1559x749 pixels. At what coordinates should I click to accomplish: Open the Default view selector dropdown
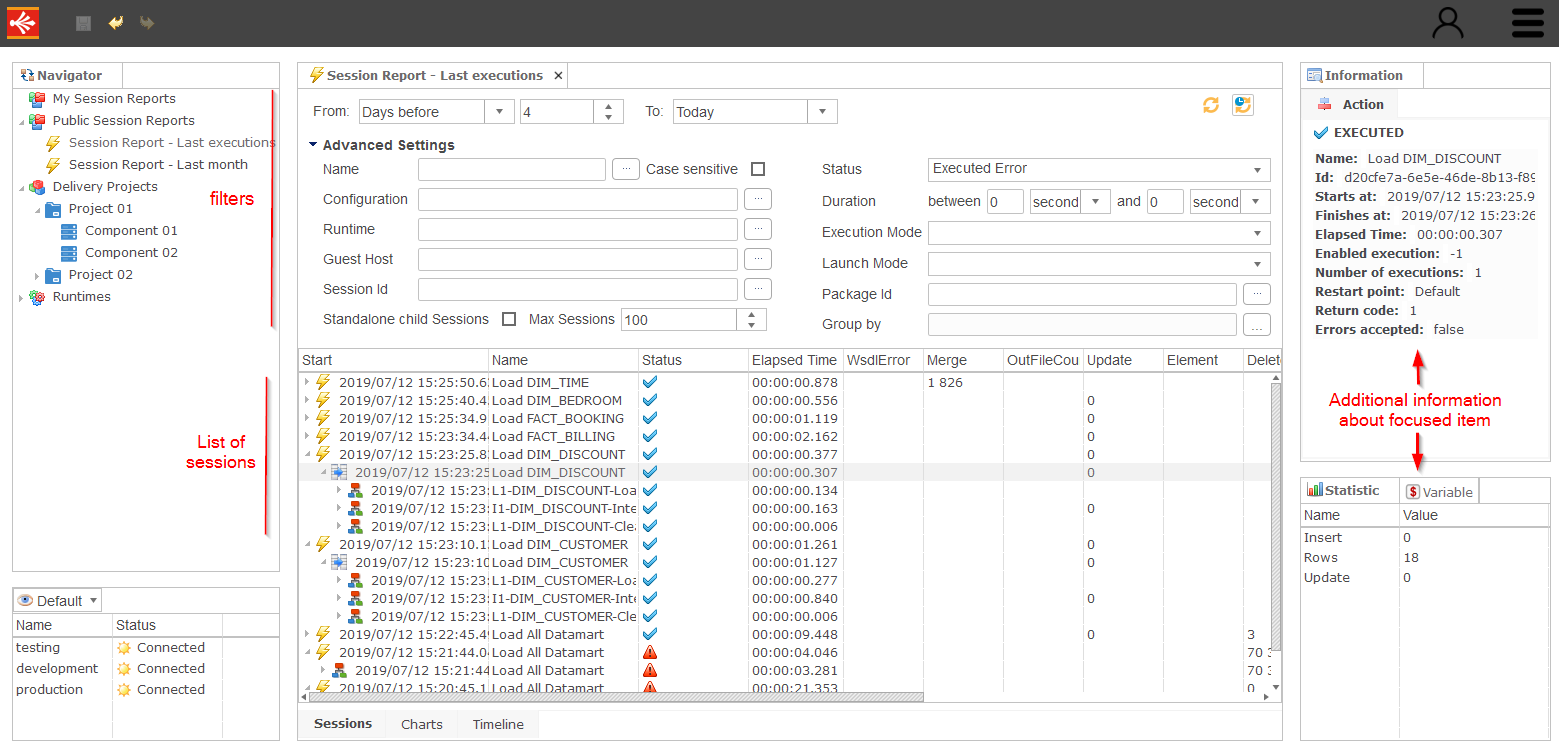(60, 601)
